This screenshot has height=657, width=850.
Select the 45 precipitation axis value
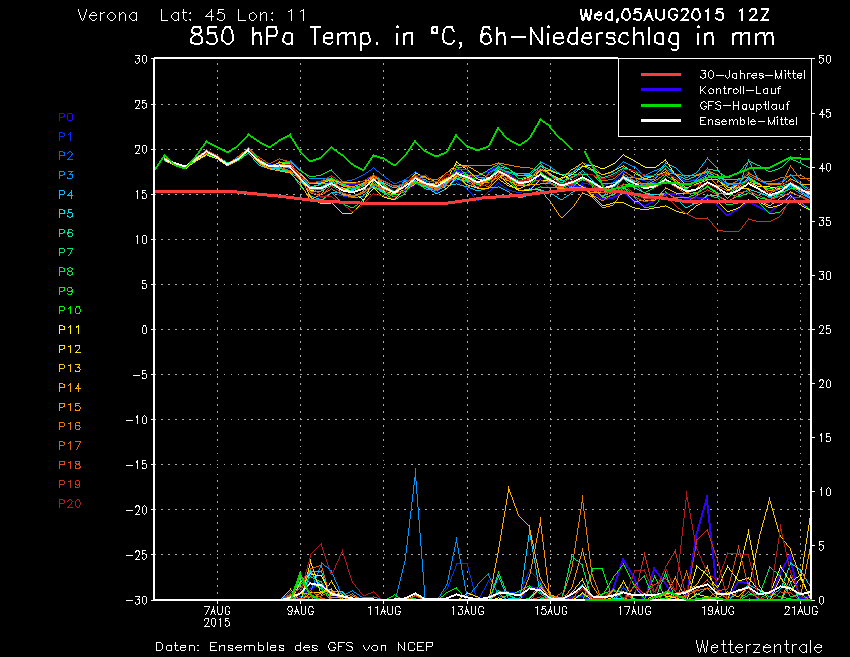[825, 114]
